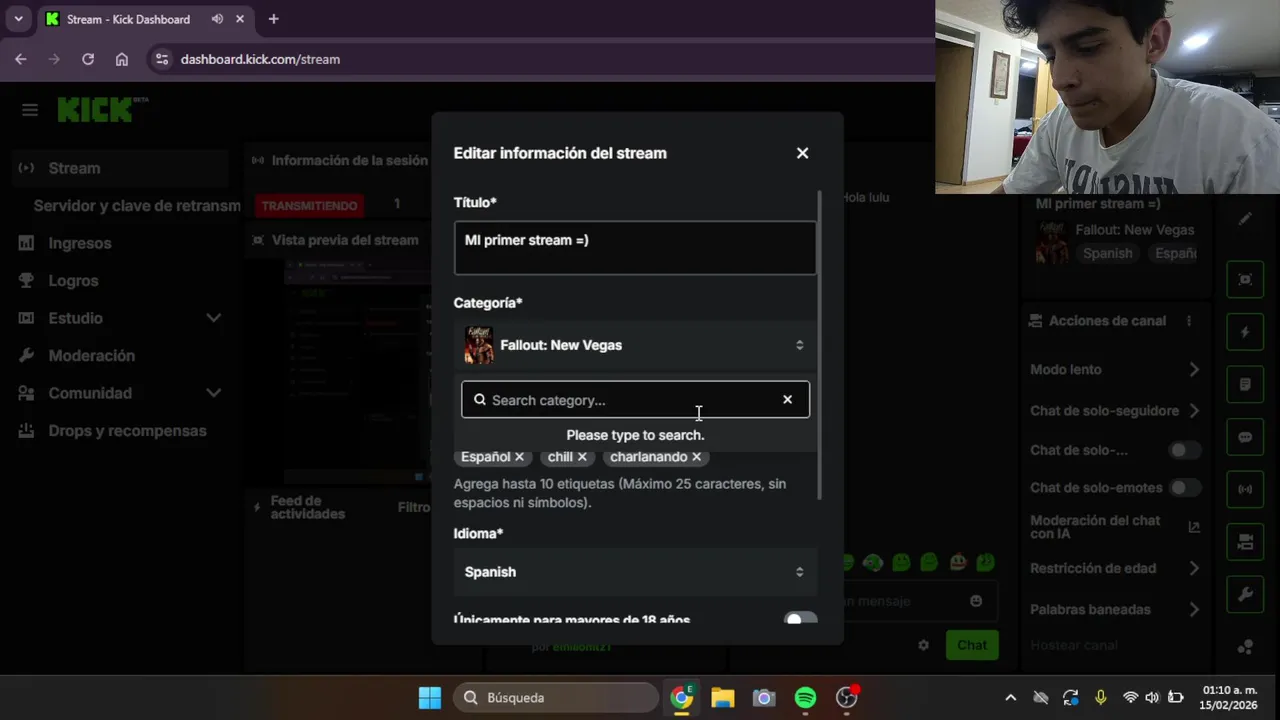Expand Palabras baneadas settings
The width and height of the screenshot is (1280, 720).
click(x=1194, y=609)
